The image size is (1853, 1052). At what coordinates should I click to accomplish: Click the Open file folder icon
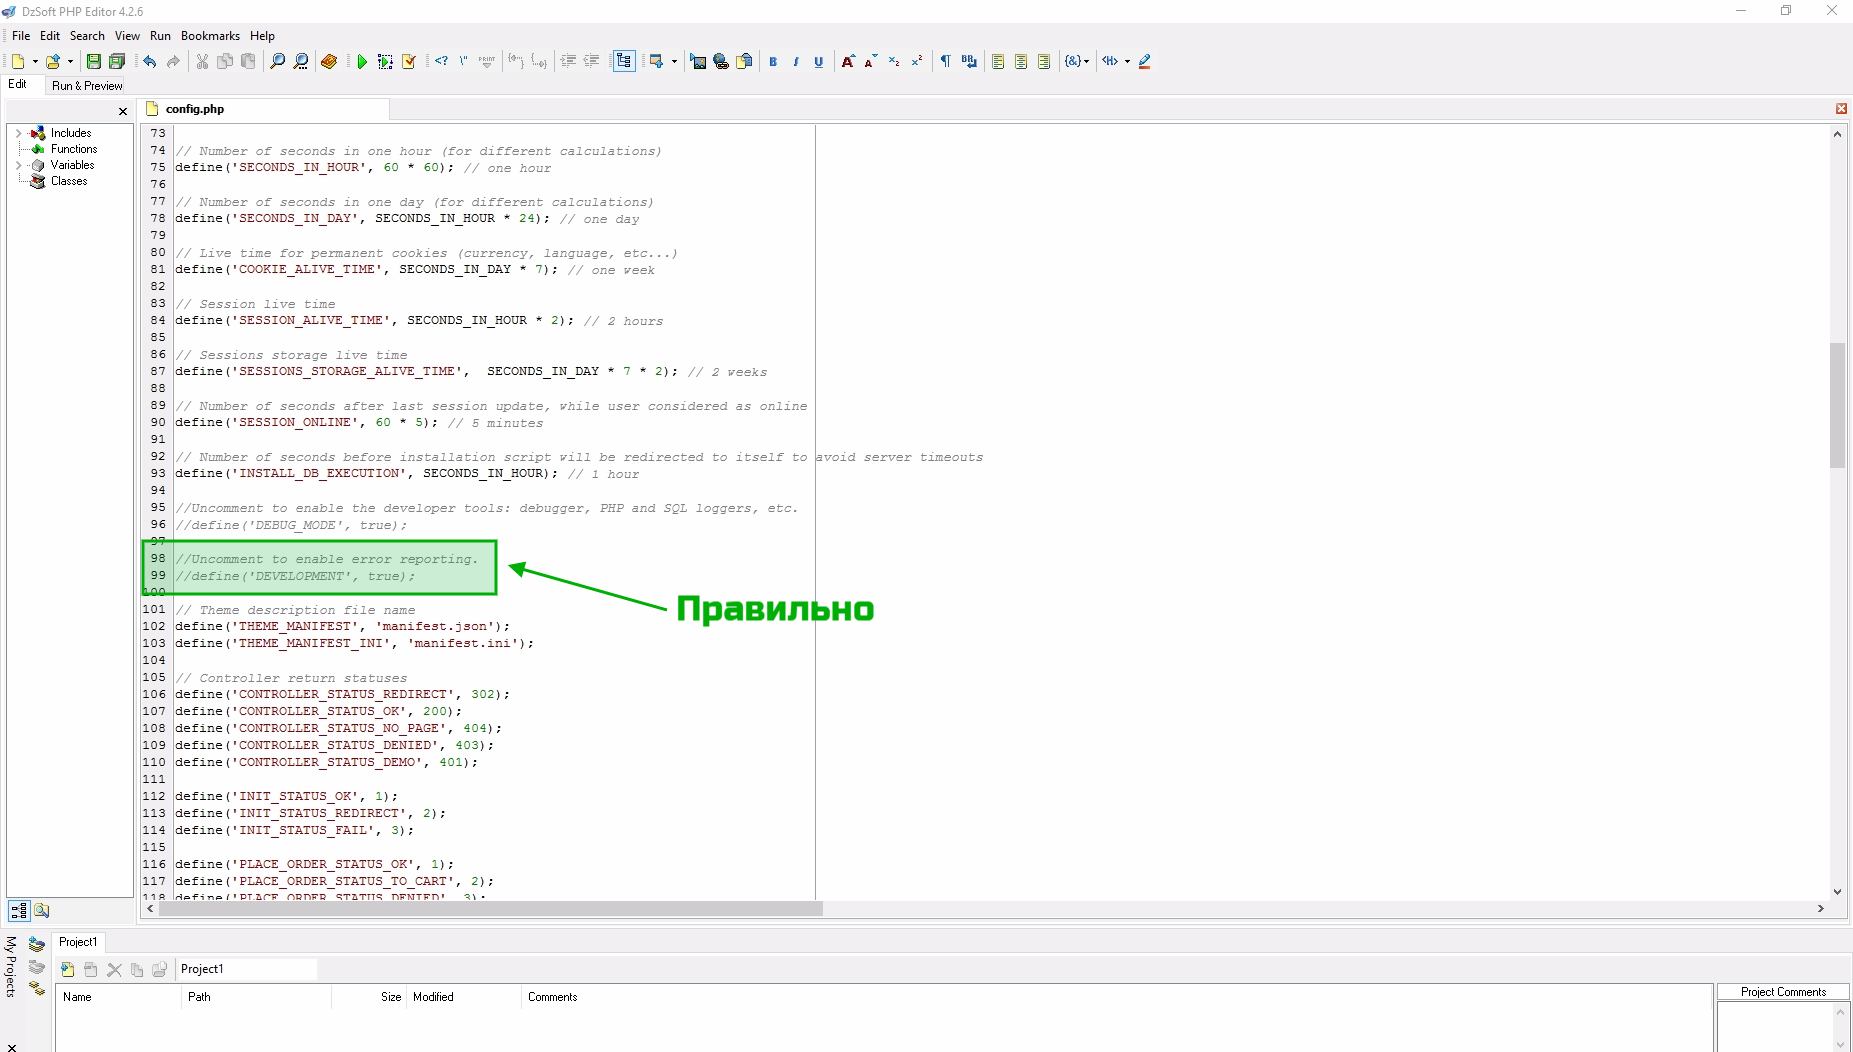pyautogui.click(x=53, y=61)
